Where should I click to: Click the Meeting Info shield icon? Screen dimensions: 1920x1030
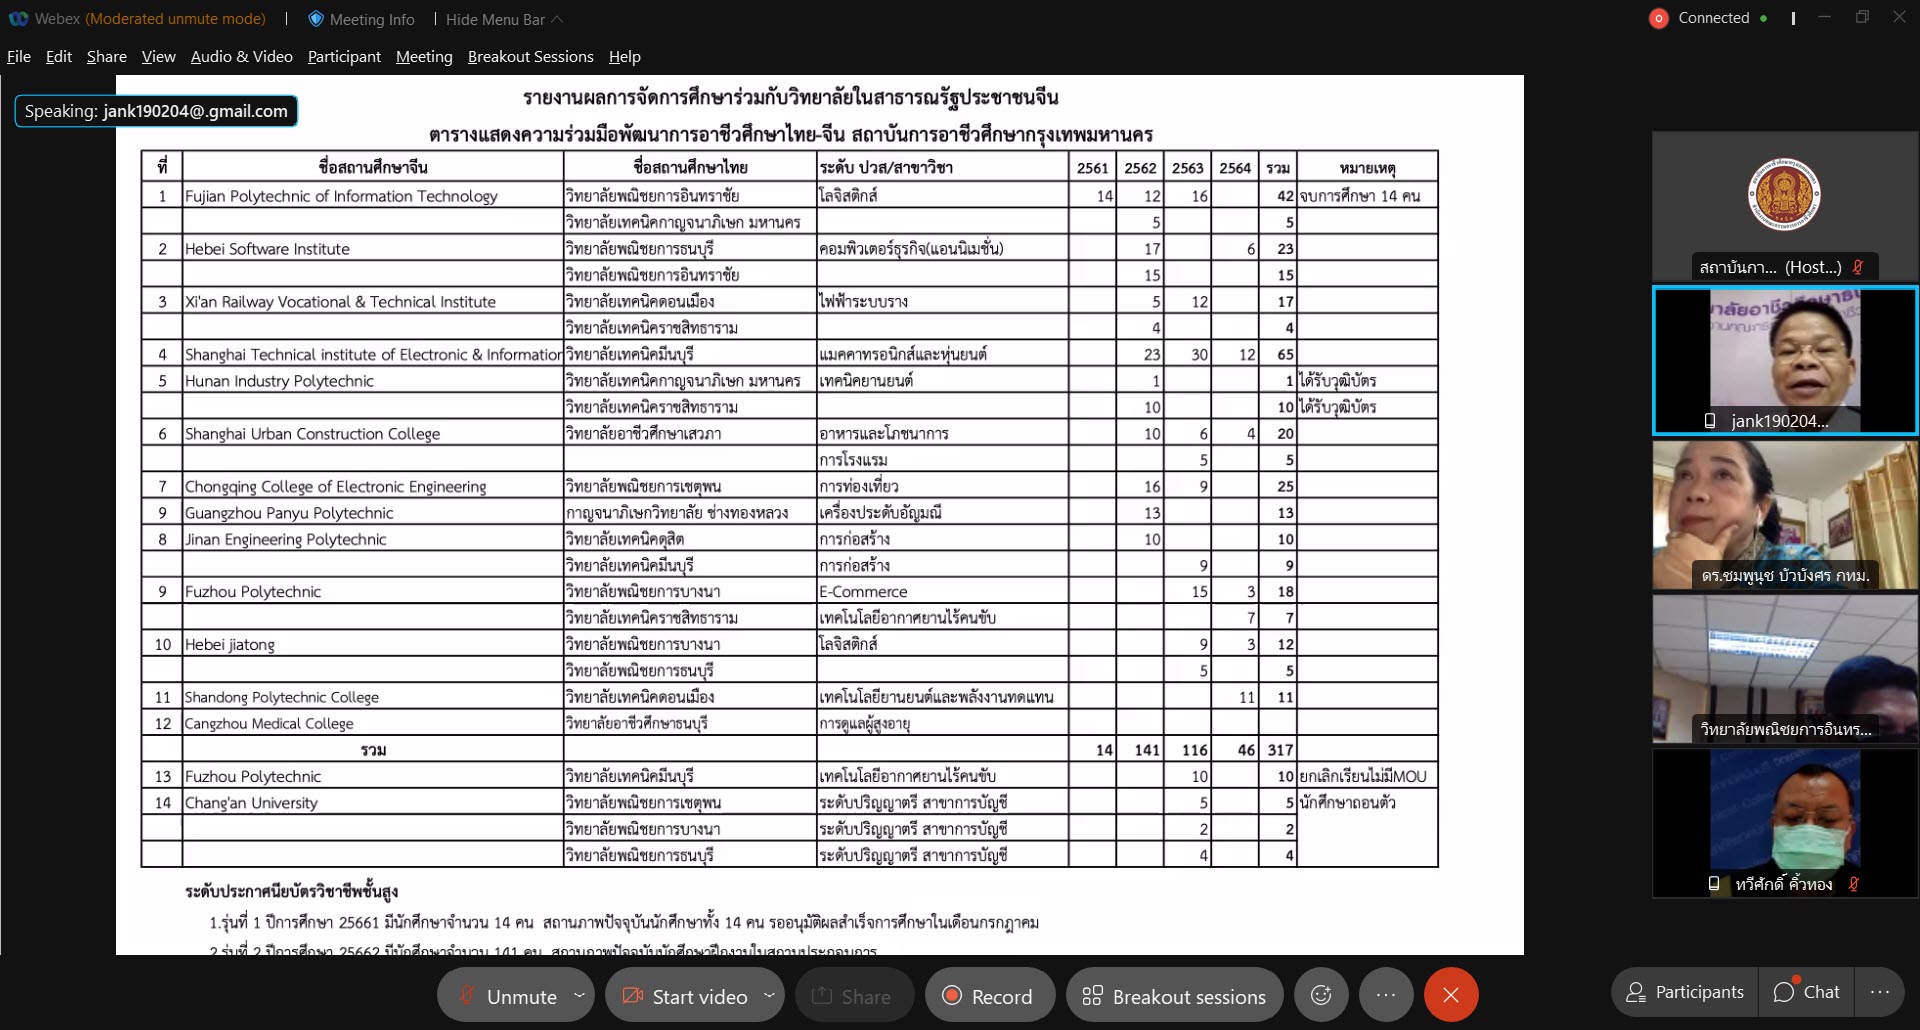coord(316,19)
